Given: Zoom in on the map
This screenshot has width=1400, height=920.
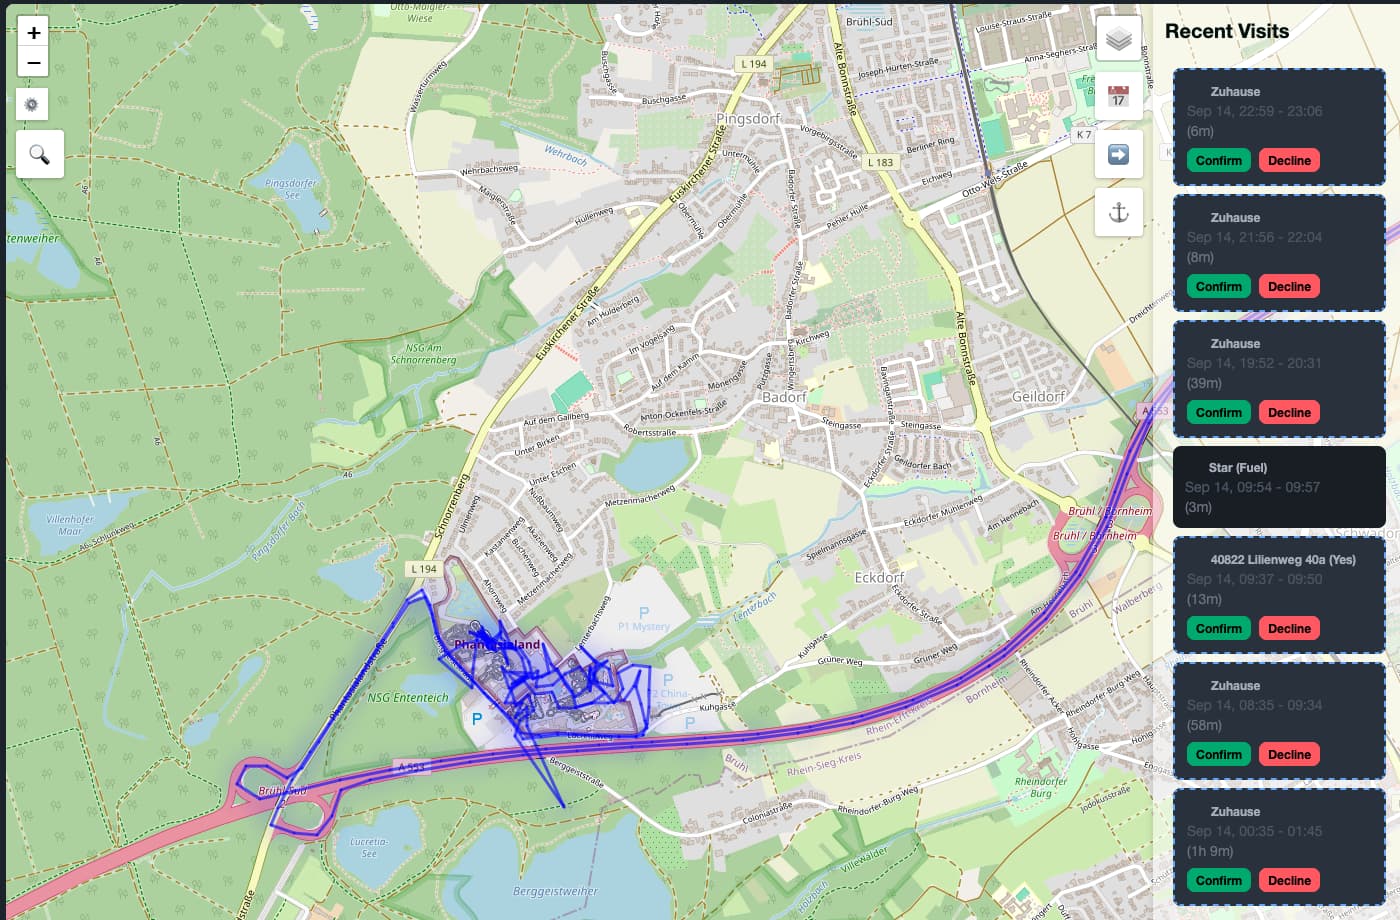Looking at the screenshot, I should [x=33, y=32].
